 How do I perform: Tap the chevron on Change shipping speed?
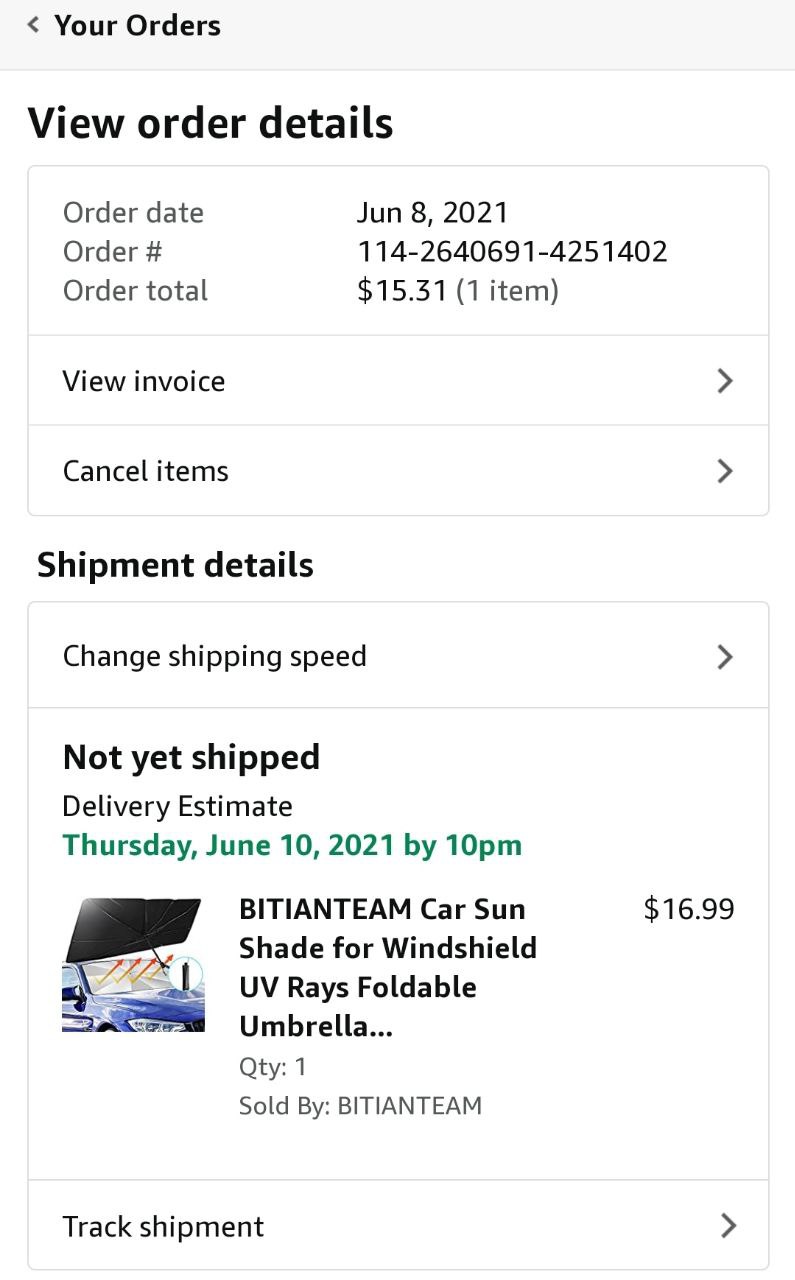tap(726, 657)
